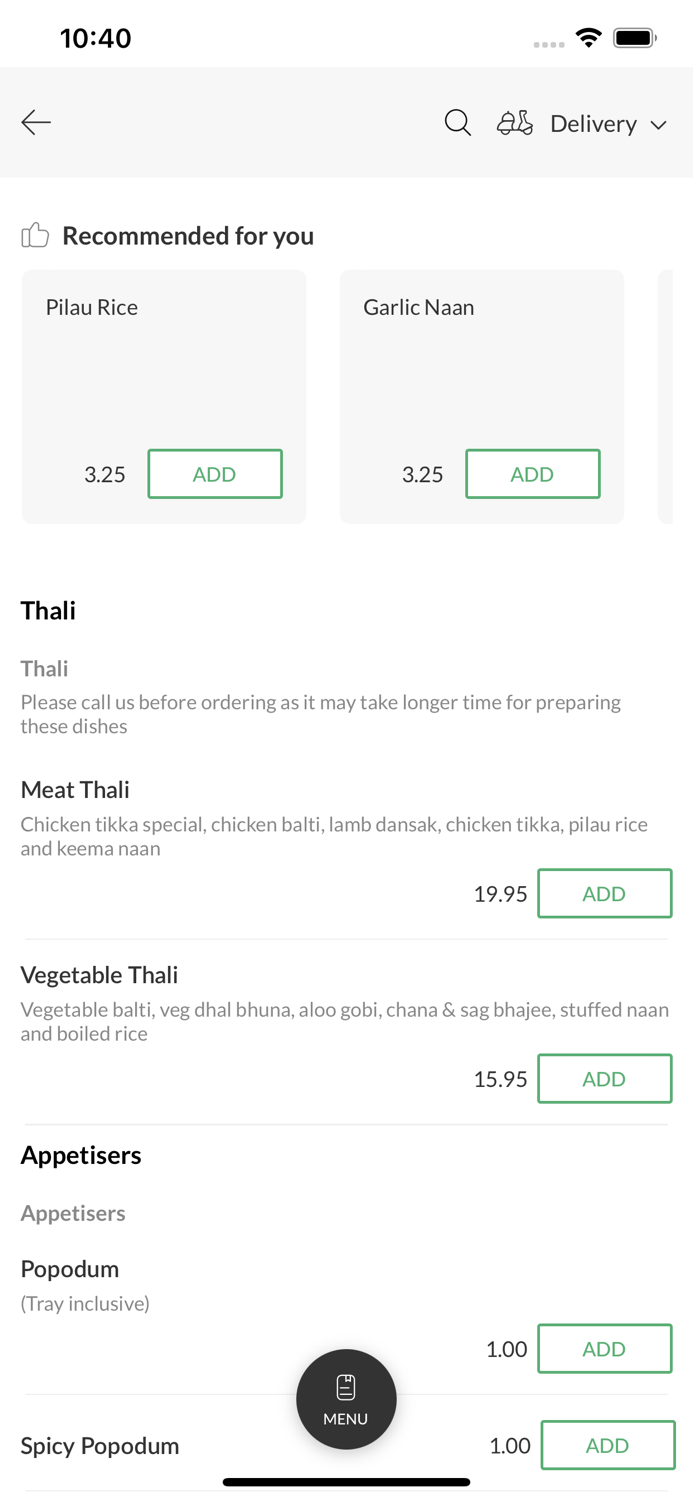Tap the cellular signal dots

click(548, 44)
